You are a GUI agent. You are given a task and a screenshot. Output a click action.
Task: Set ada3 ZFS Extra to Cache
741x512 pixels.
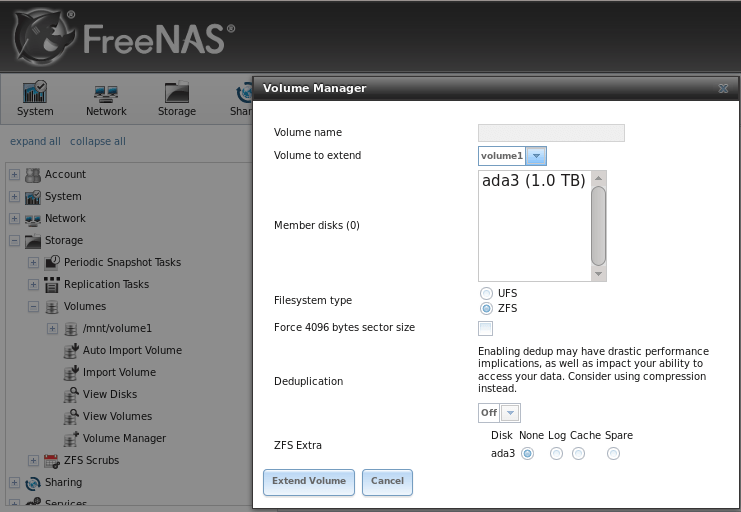point(578,454)
